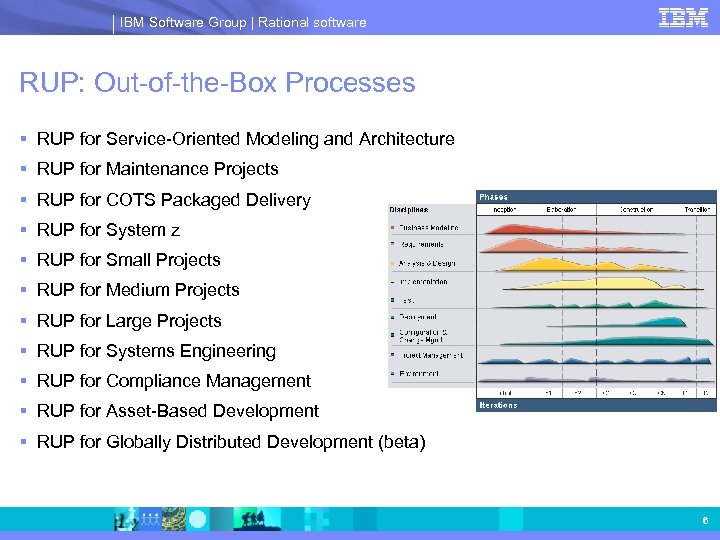
Task: Click the 'Disciplines' label in the diagram
Action: [409, 210]
